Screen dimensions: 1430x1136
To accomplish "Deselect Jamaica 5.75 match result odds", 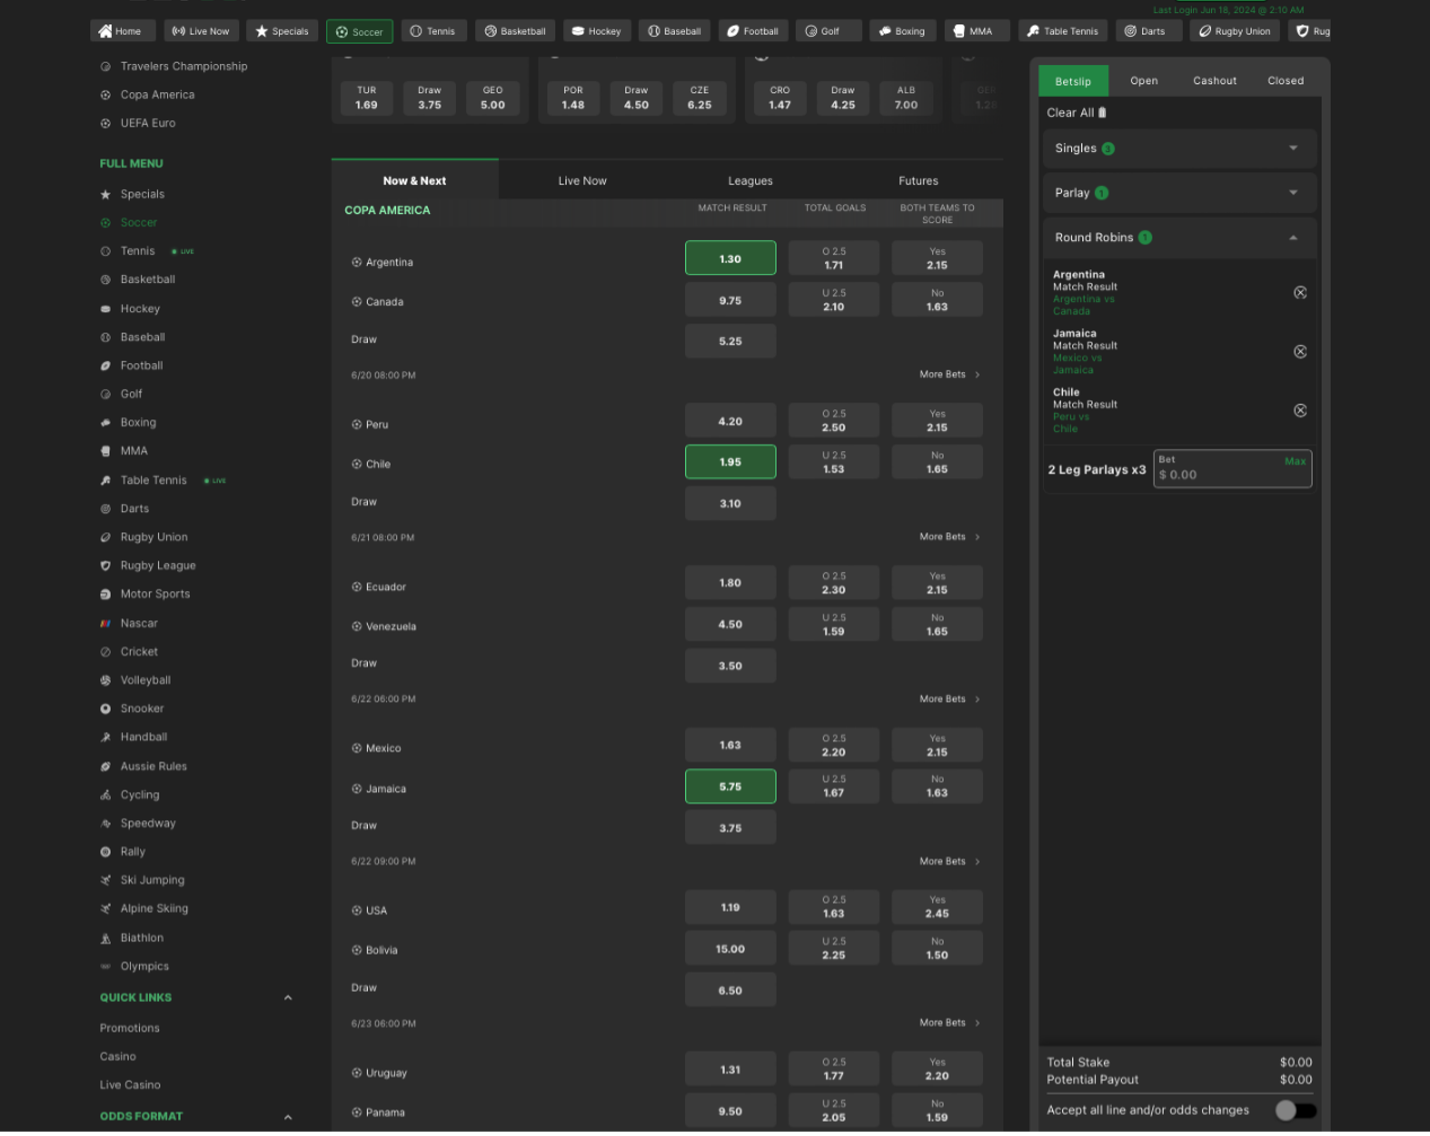I will pyautogui.click(x=730, y=786).
